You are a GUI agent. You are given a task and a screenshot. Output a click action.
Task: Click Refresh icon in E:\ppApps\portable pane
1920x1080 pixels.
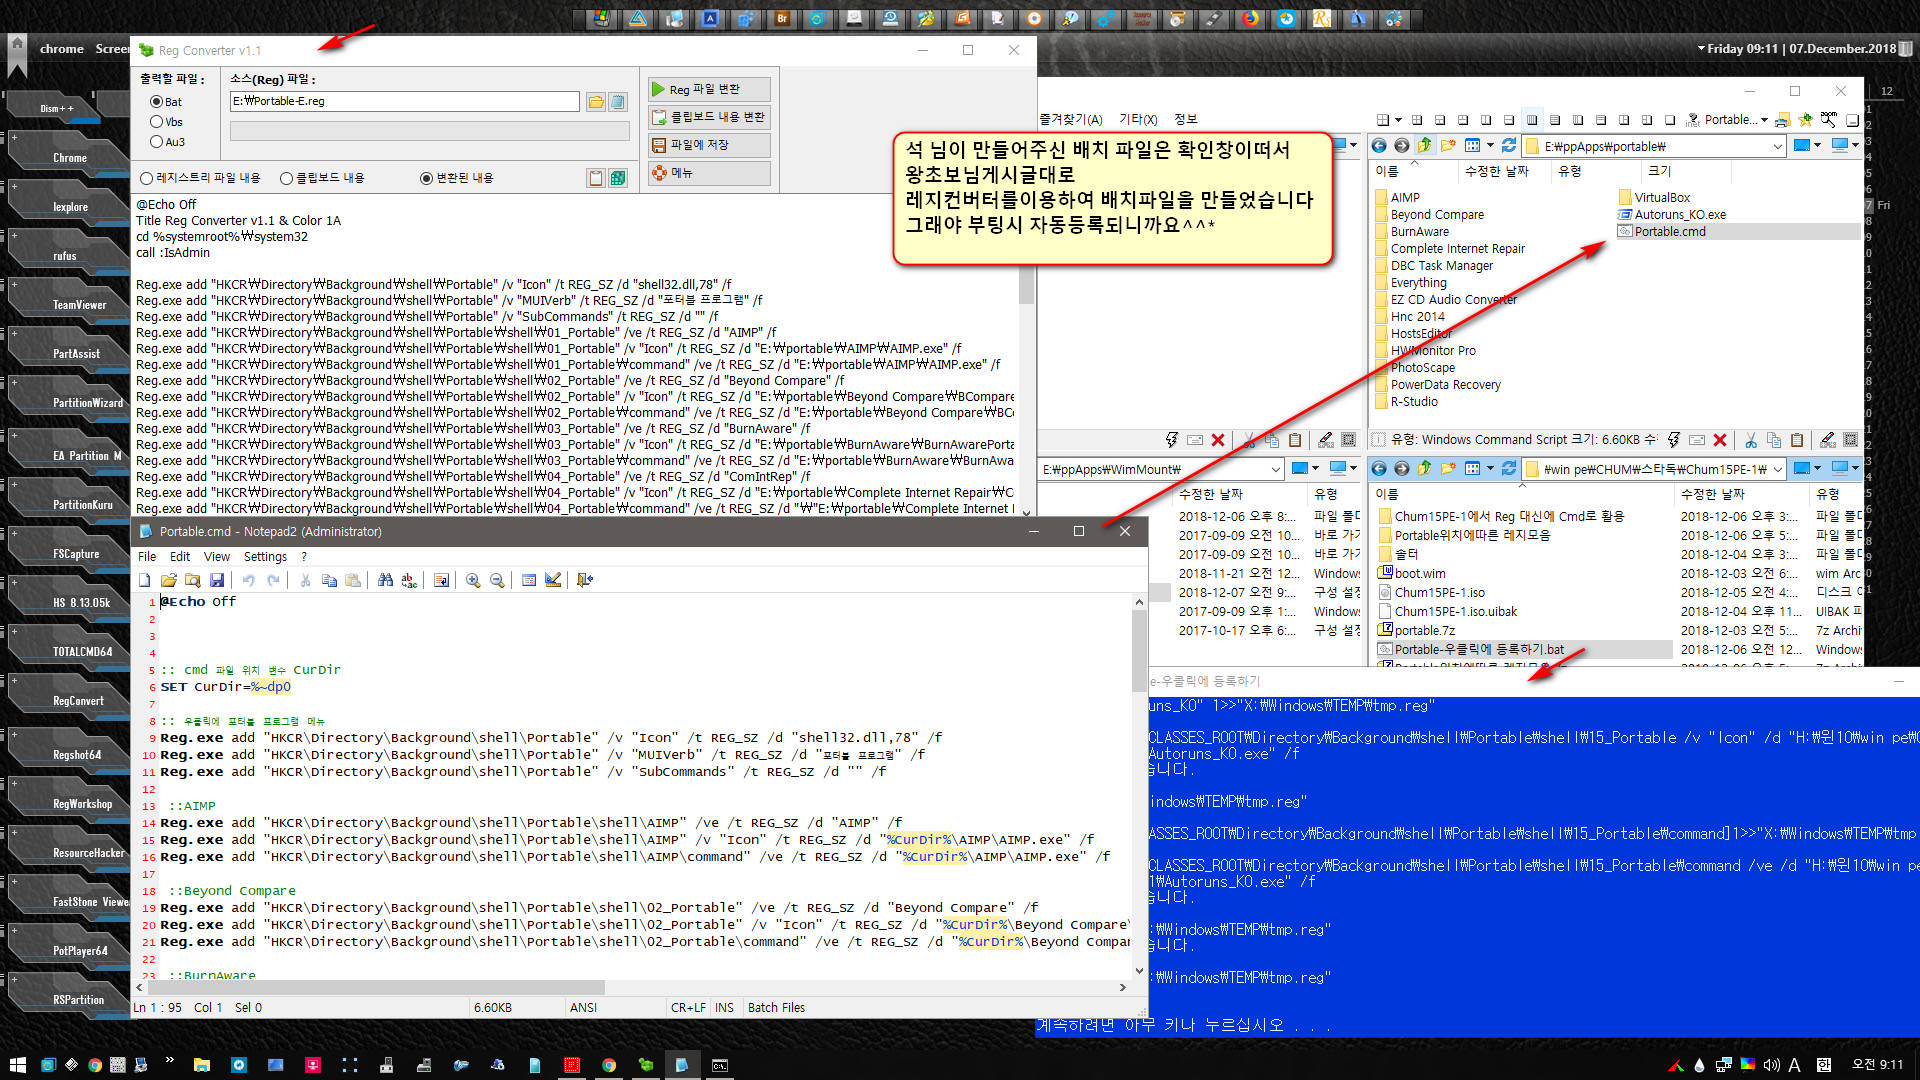1509,146
